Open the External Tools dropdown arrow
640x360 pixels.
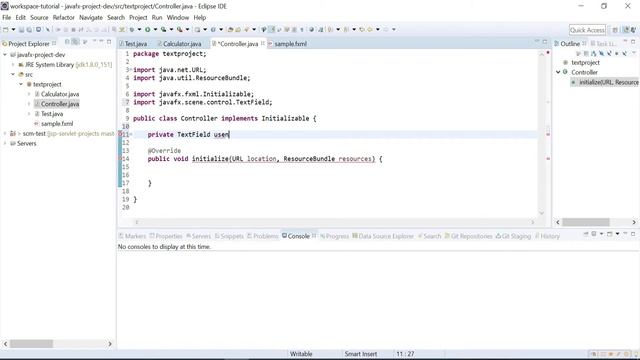coord(187,29)
